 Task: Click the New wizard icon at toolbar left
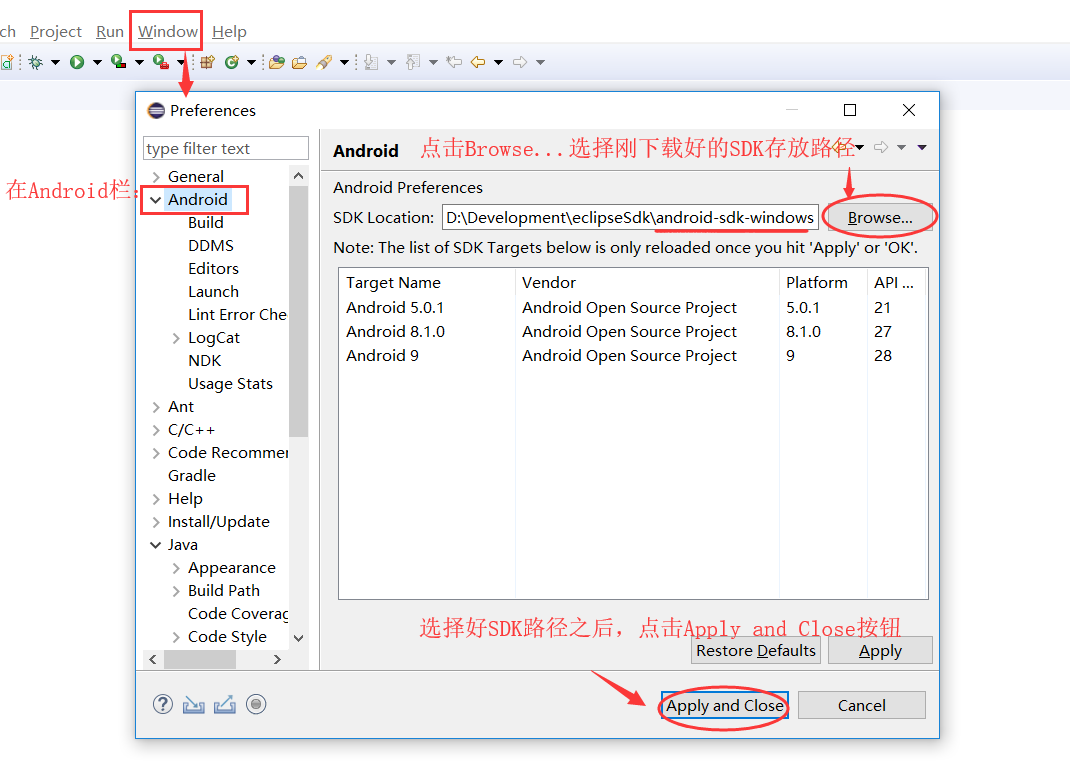pos(7,61)
